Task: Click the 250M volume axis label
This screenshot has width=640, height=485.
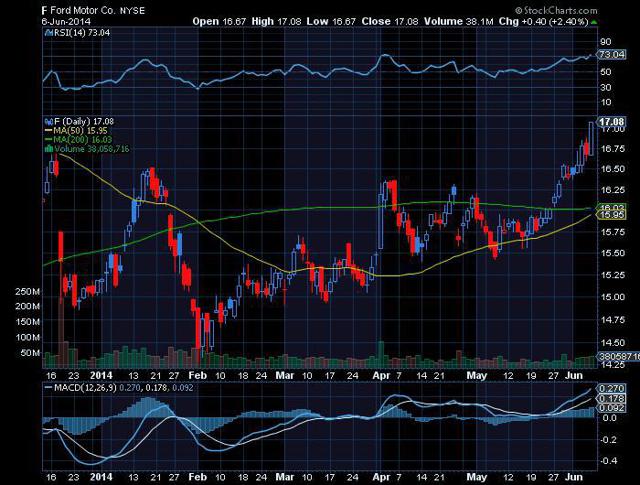Action: pos(27,291)
